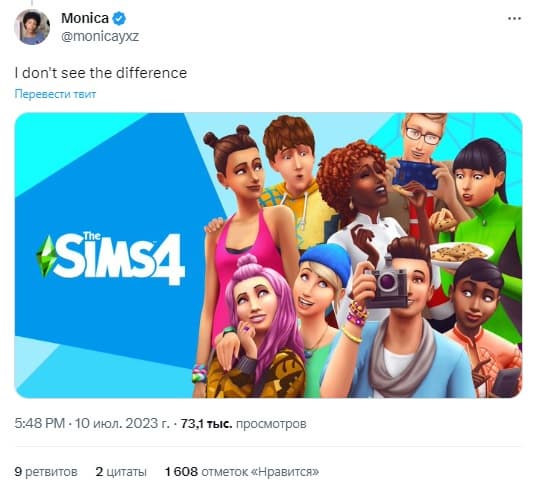Click the Перевести твит link
537x488 pixels.
[x=55, y=94]
